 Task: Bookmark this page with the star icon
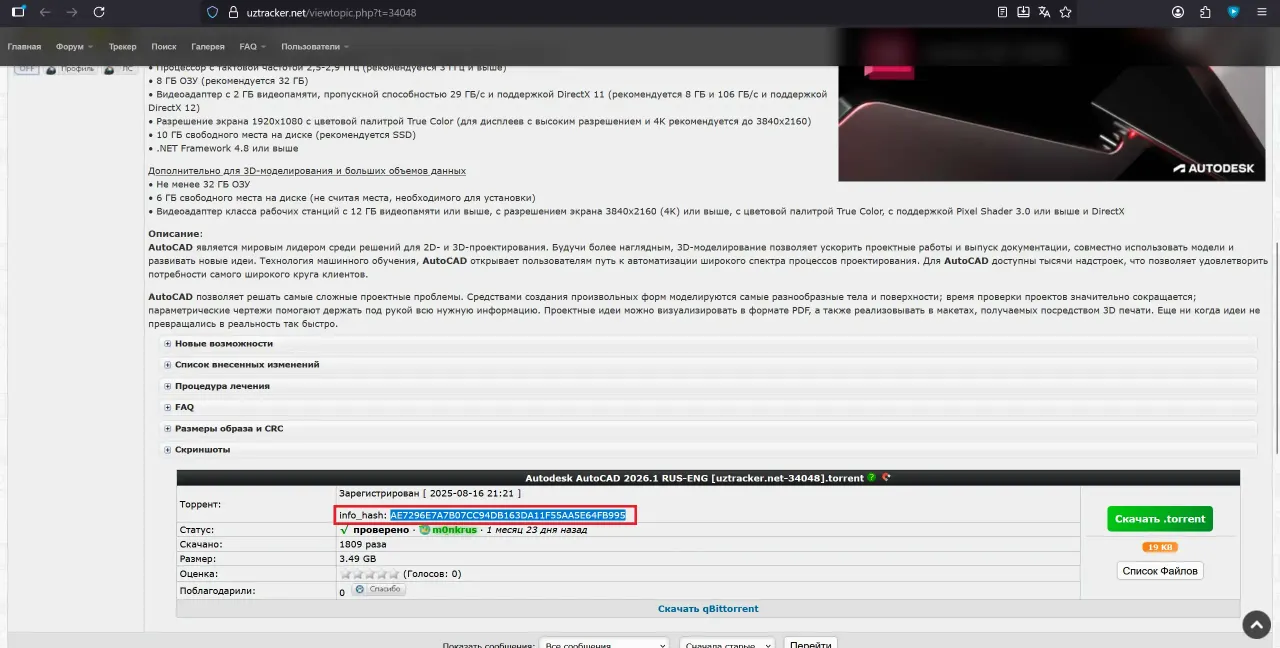pyautogui.click(x=1066, y=12)
